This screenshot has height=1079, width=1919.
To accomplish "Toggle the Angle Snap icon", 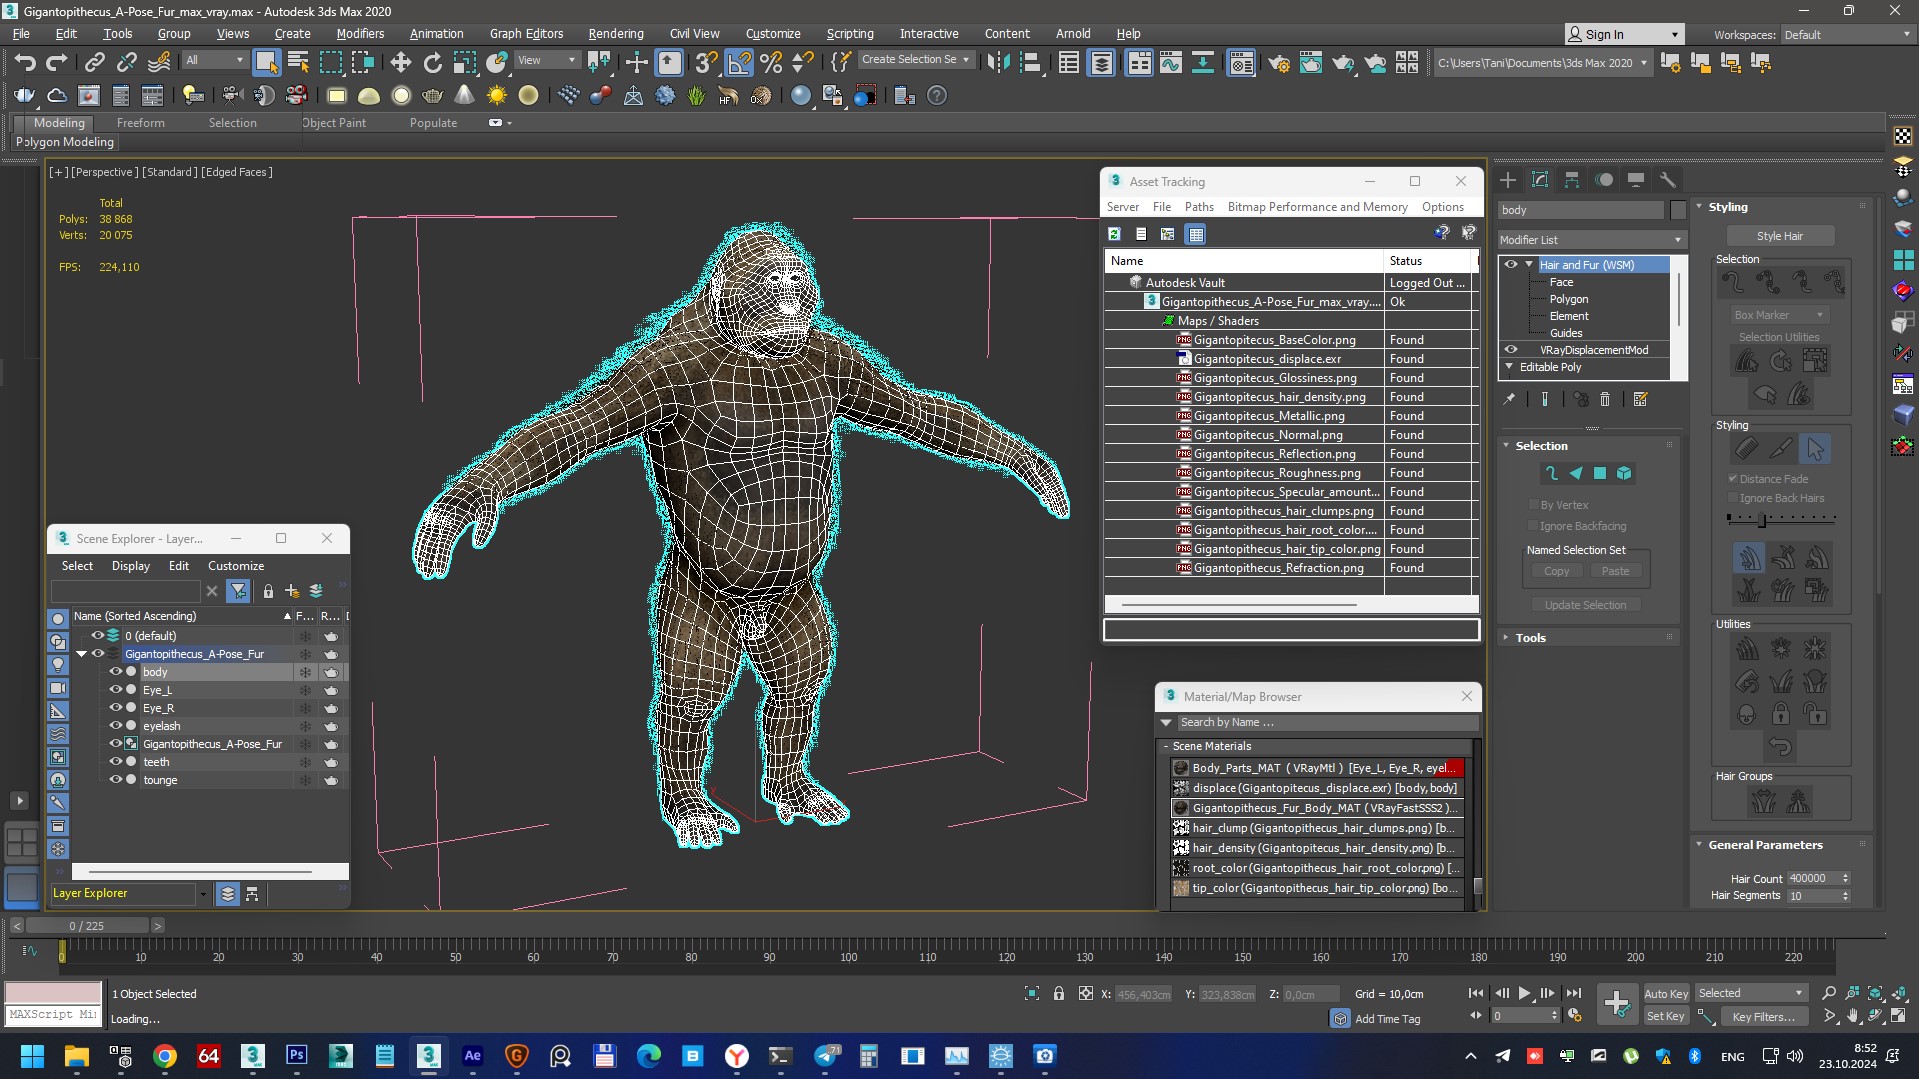I will click(739, 63).
